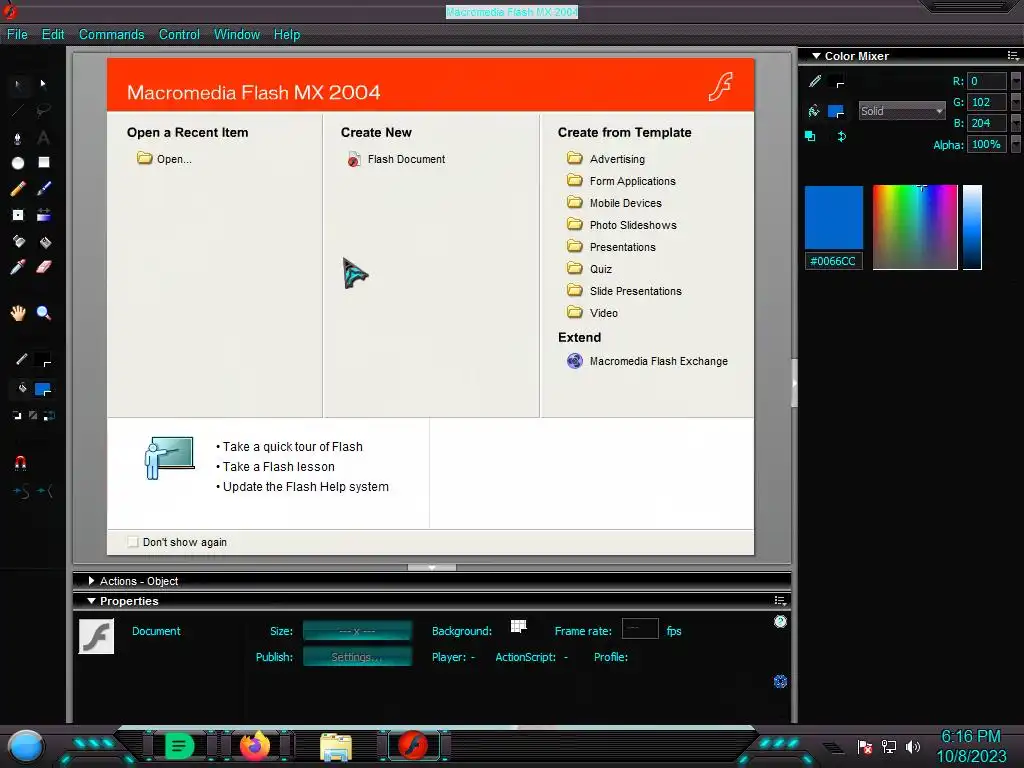
Task: Select the Free Transform tool
Action: click(18, 215)
